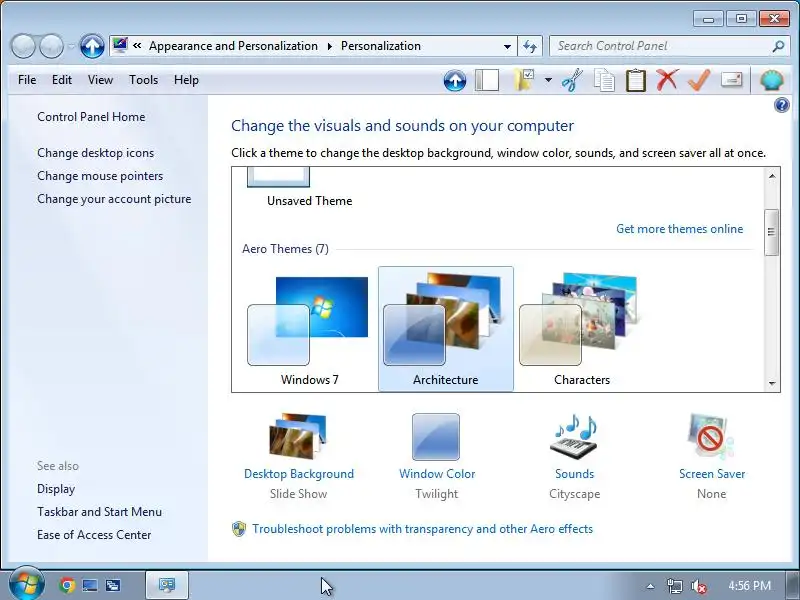Screen dimensions: 800x600
Task: Click Get more themes online
Action: click(x=680, y=229)
